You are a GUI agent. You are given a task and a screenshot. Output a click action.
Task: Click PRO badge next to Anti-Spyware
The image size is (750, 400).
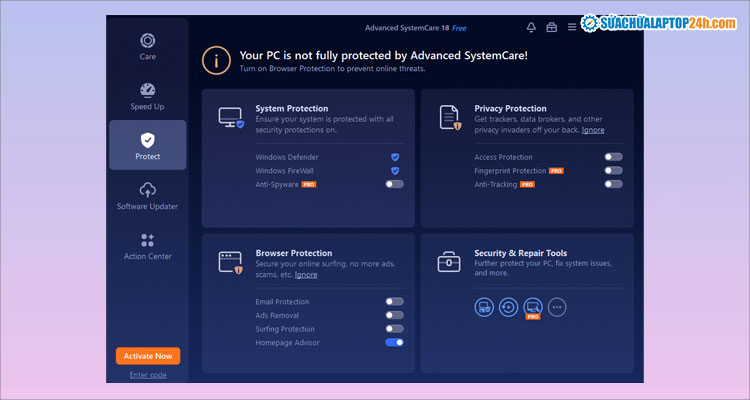309,185
